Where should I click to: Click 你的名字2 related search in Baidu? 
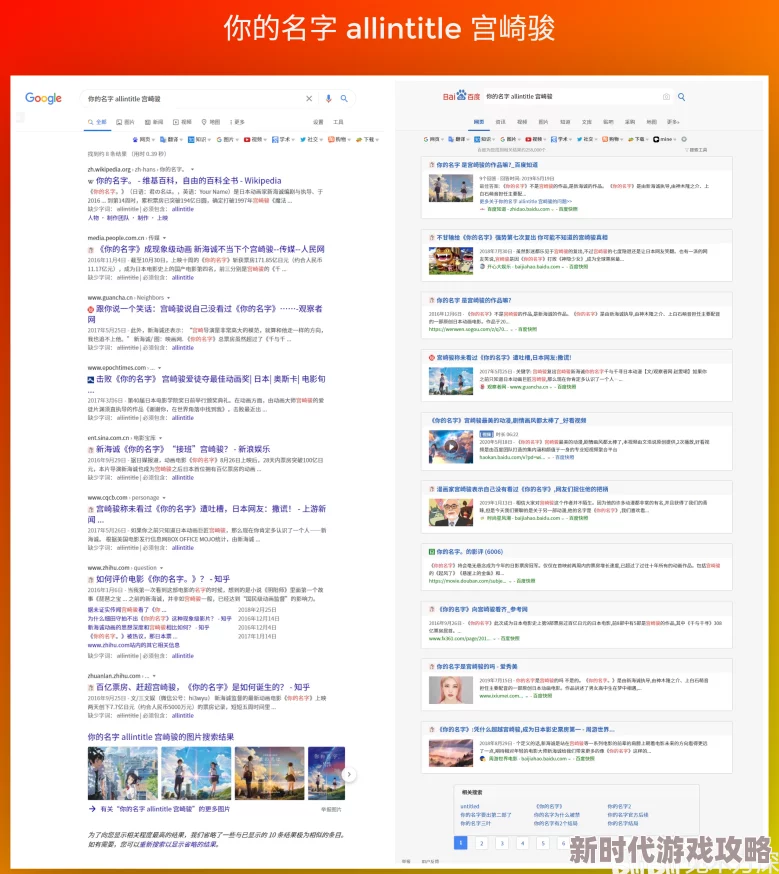pos(619,807)
